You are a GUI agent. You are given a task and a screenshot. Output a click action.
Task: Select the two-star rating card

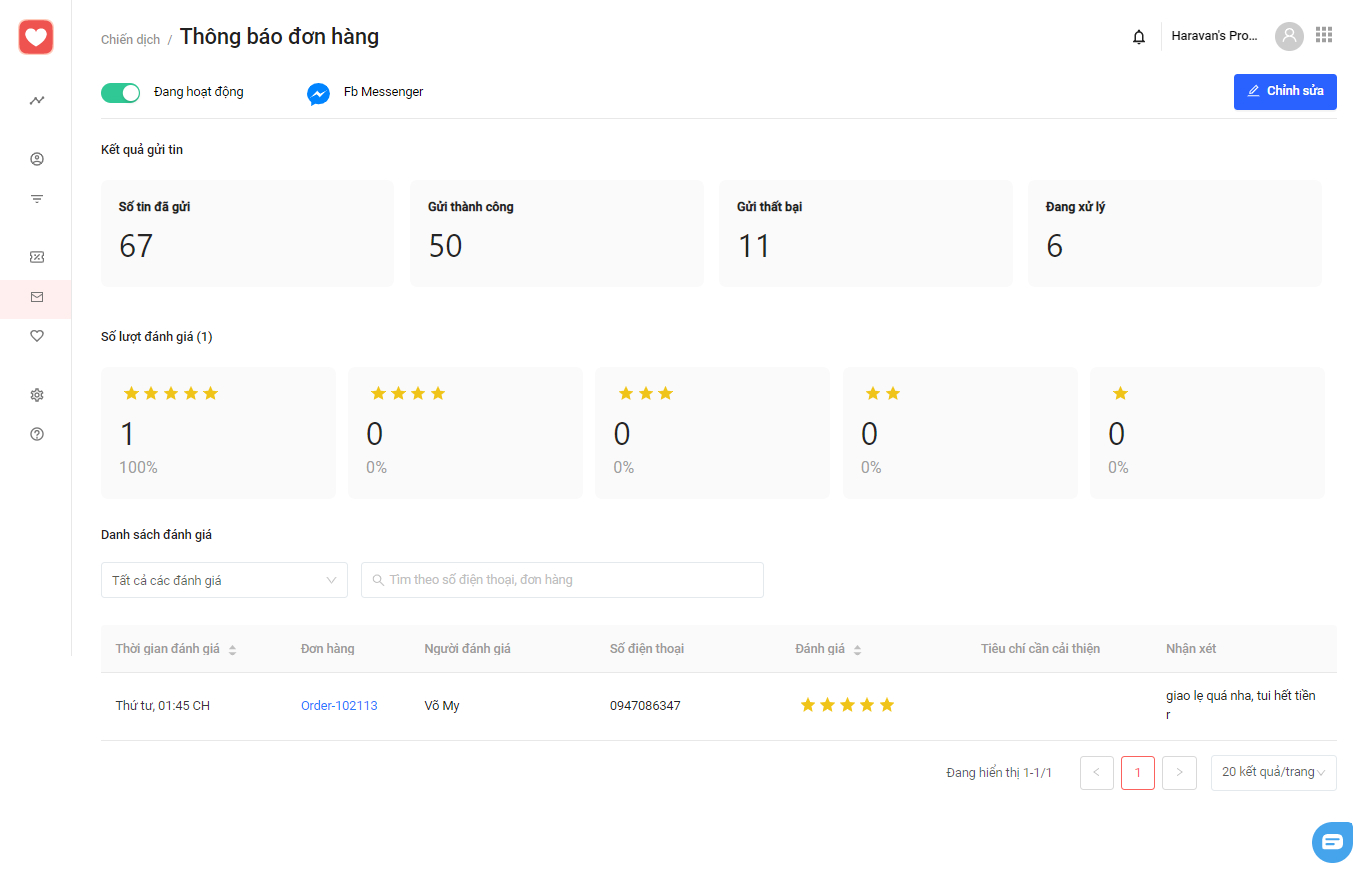[x=960, y=432]
